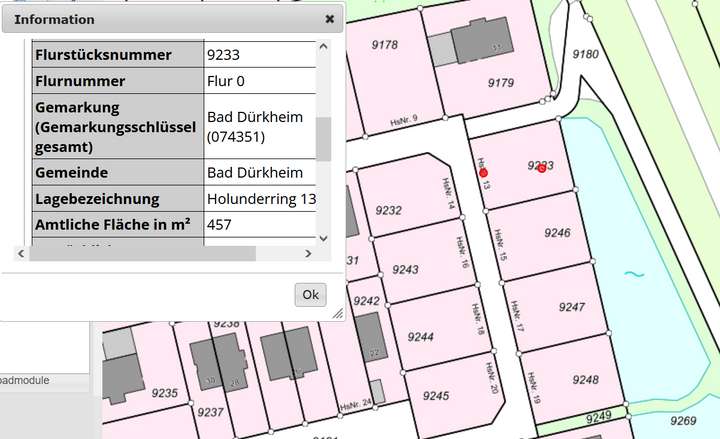
Task: Click the horizontal scrollbar thumb below table
Action: pos(142,253)
